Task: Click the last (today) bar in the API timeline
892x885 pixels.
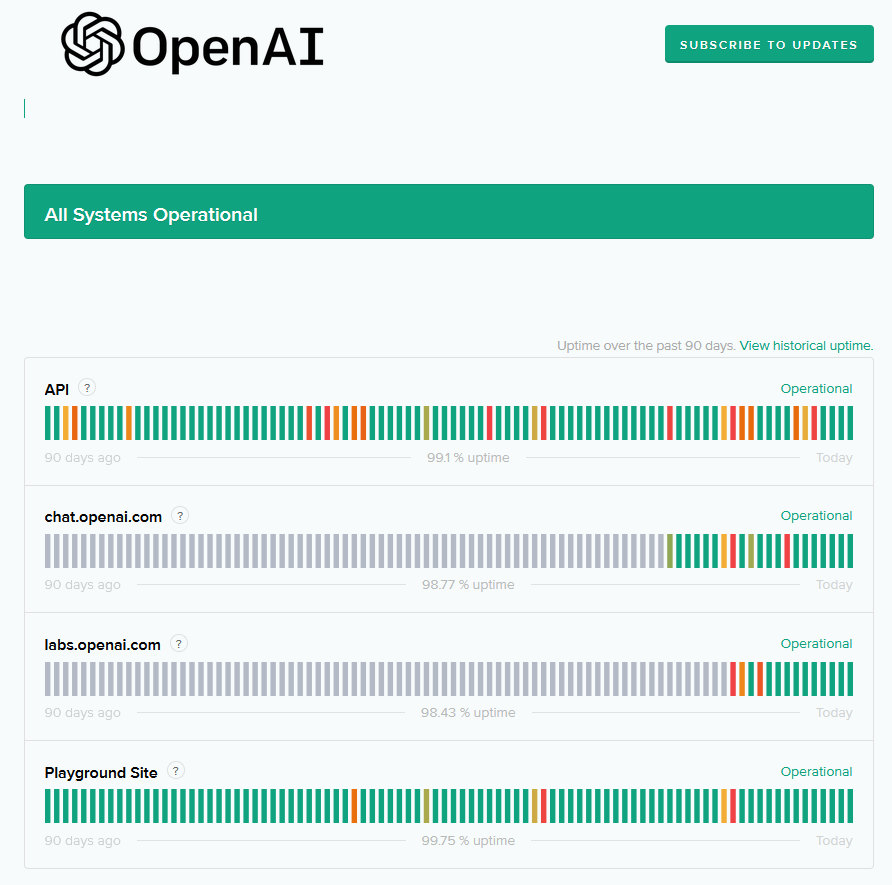Action: pos(850,423)
